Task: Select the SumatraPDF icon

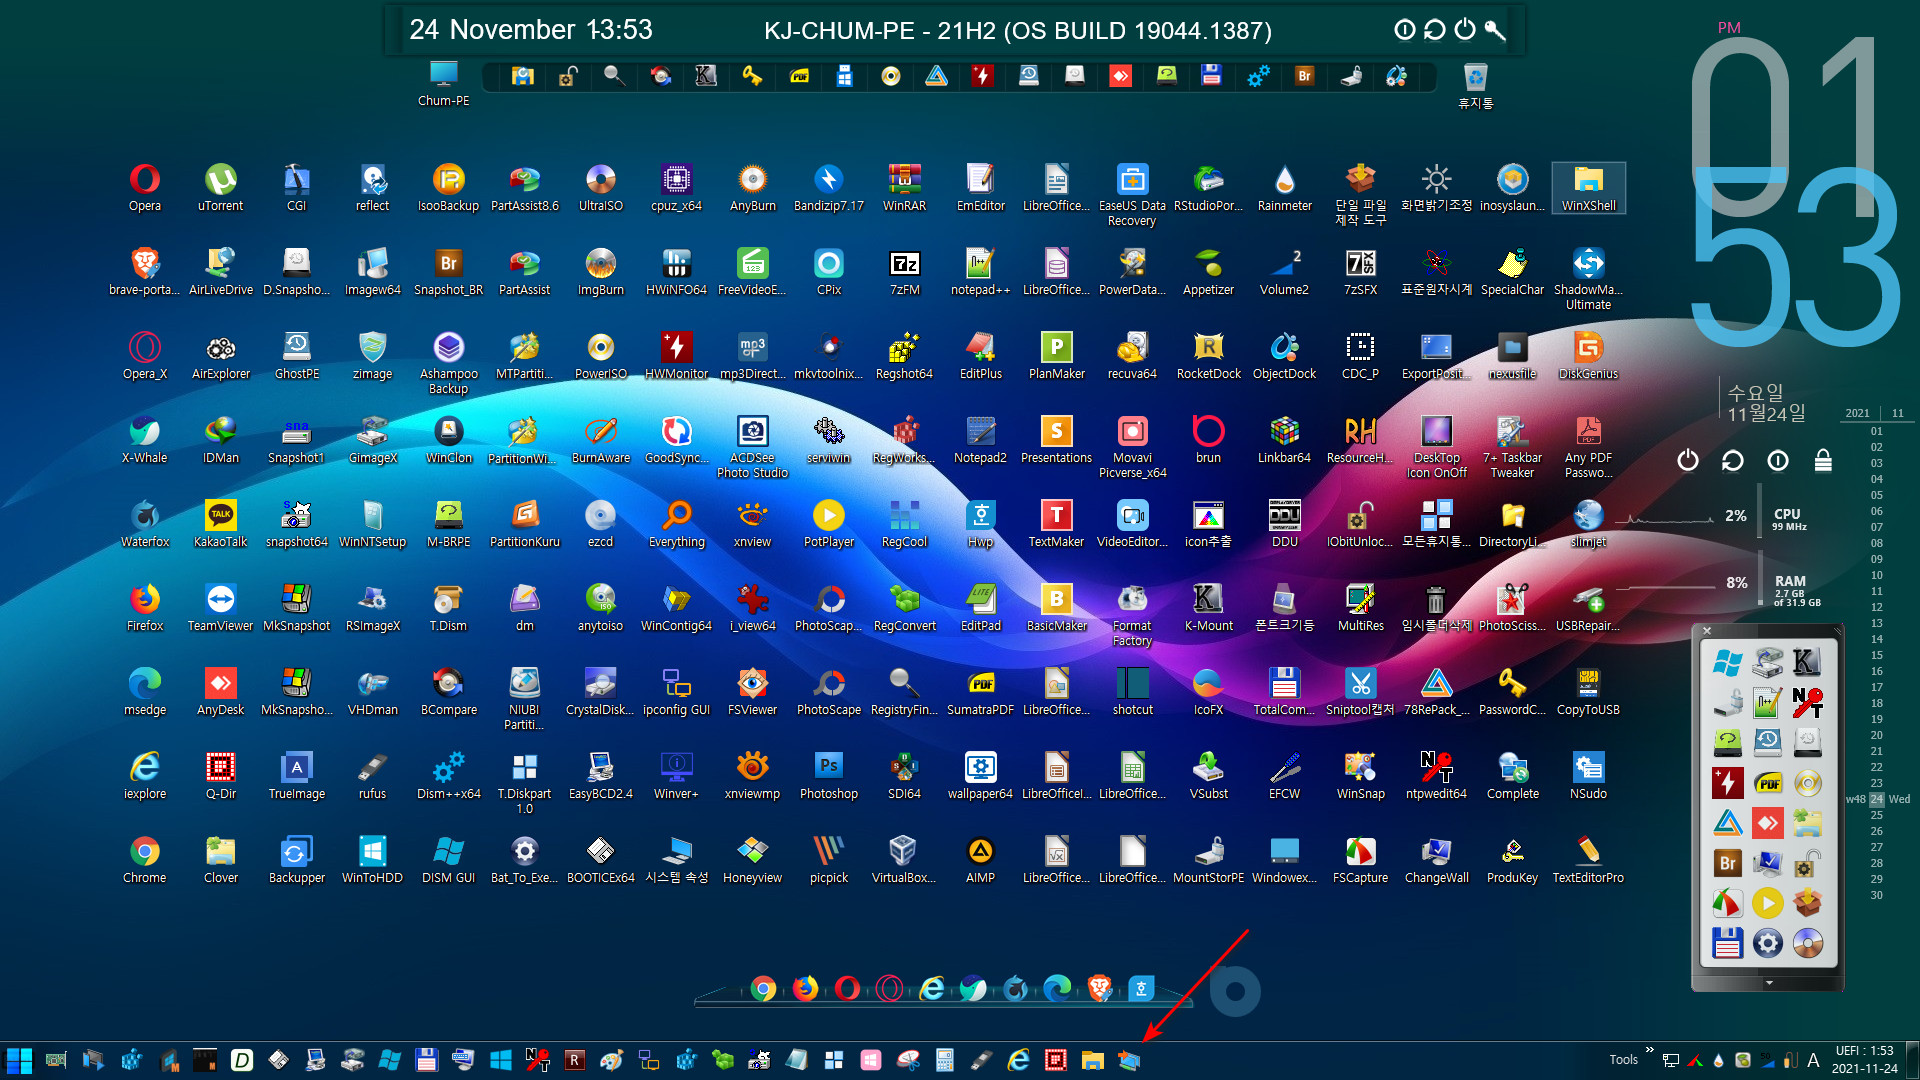Action: [x=980, y=692]
